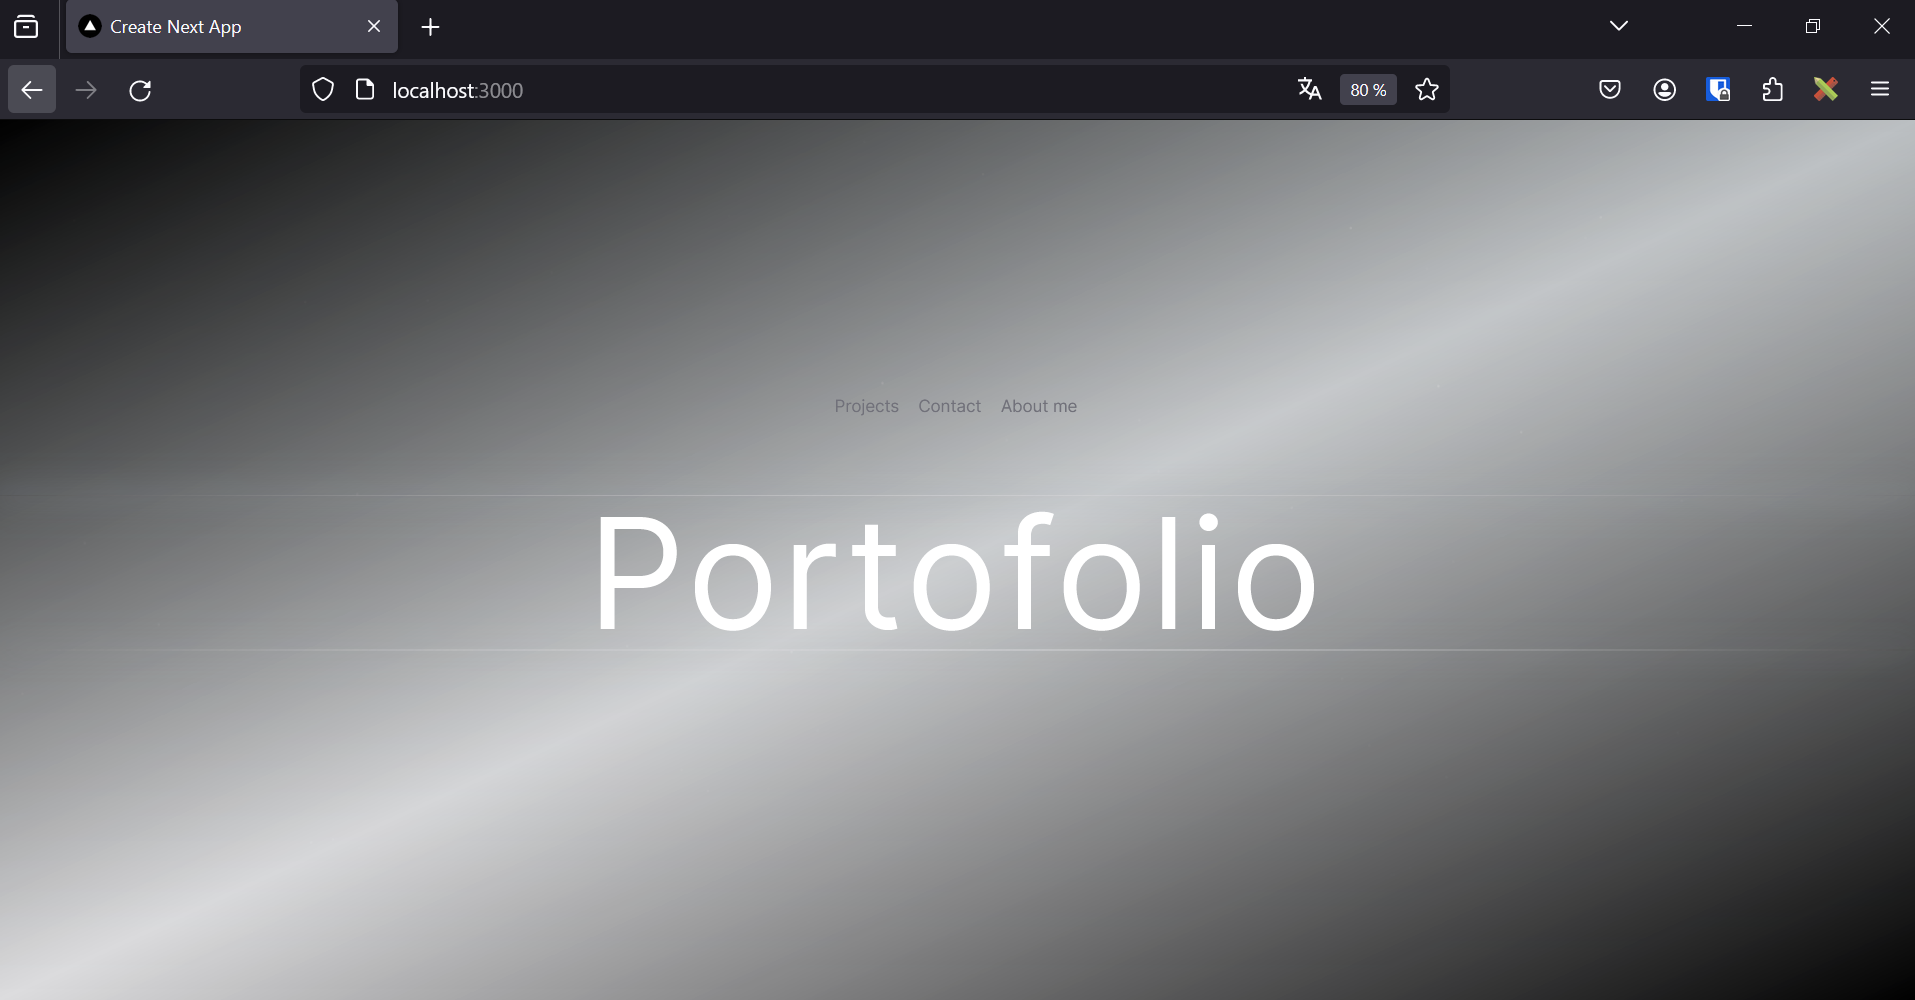Bookmark this page with star icon
The width and height of the screenshot is (1915, 1000).
(1427, 90)
